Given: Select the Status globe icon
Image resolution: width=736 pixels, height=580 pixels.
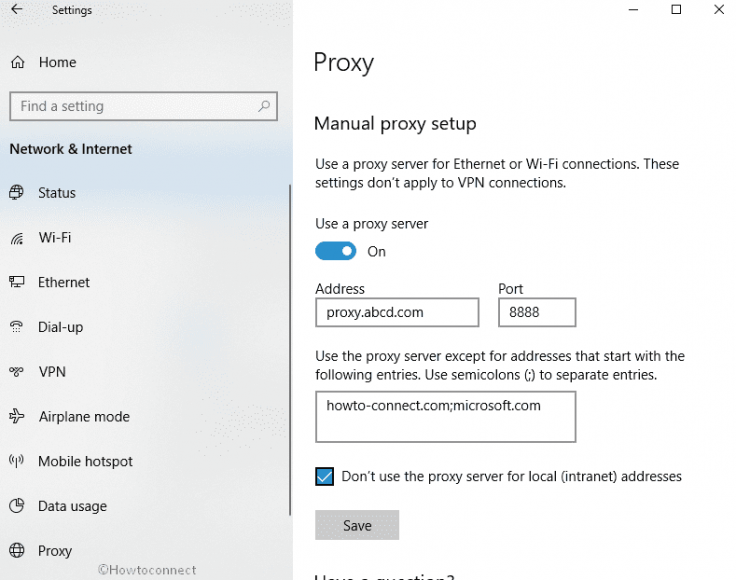Looking at the screenshot, I should [x=16, y=192].
